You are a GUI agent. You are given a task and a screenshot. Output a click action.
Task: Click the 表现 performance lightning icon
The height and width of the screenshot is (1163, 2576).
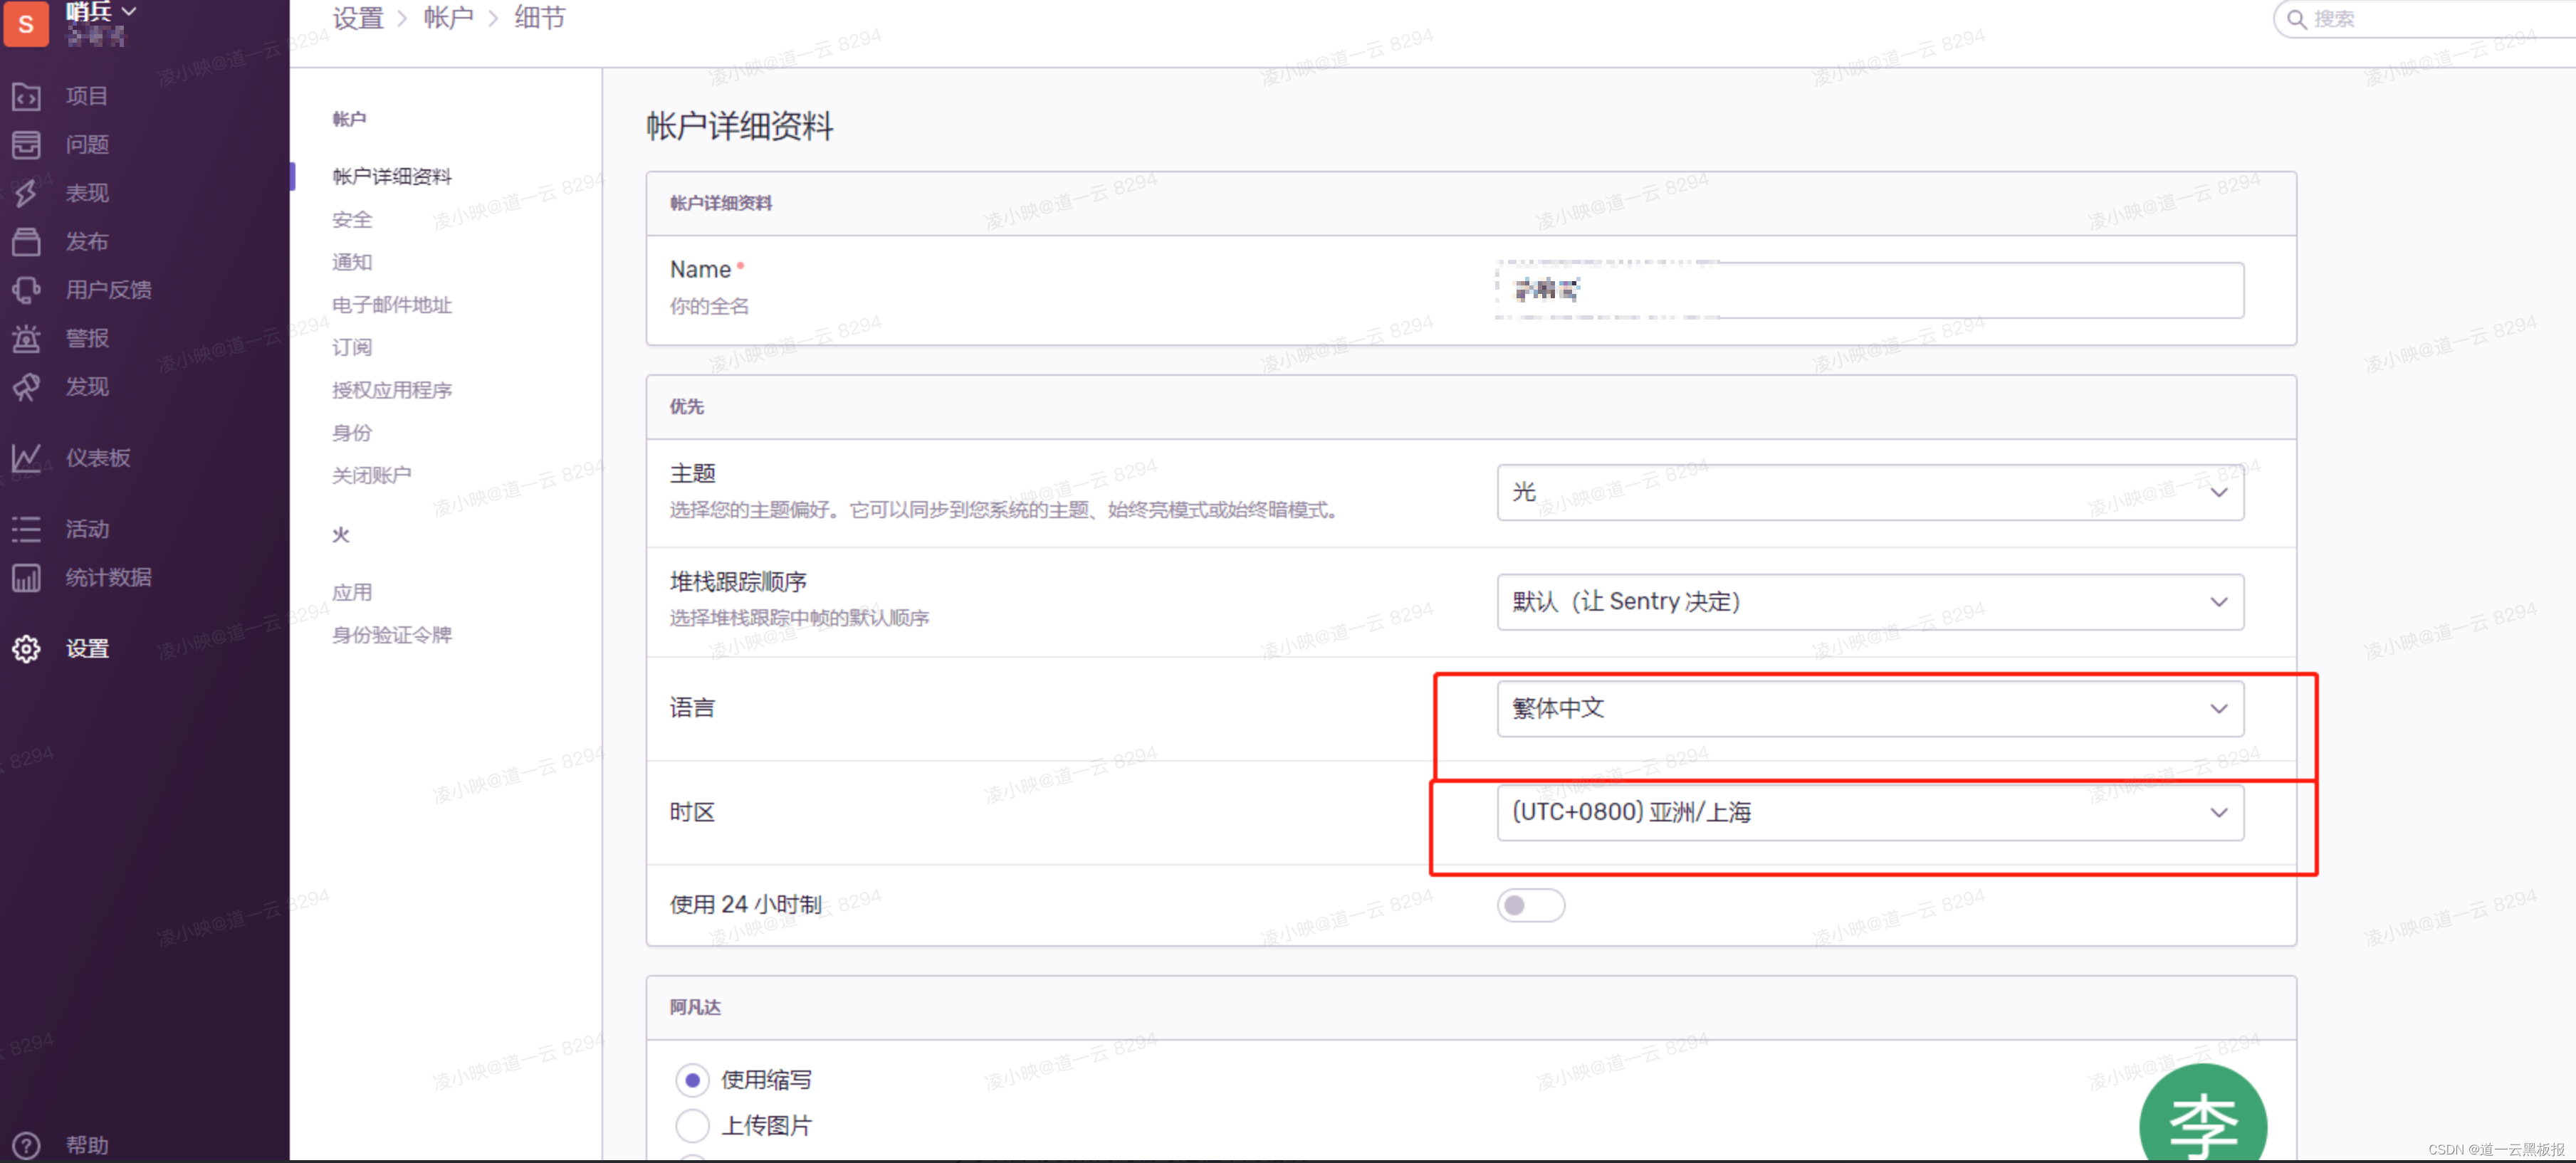26,192
